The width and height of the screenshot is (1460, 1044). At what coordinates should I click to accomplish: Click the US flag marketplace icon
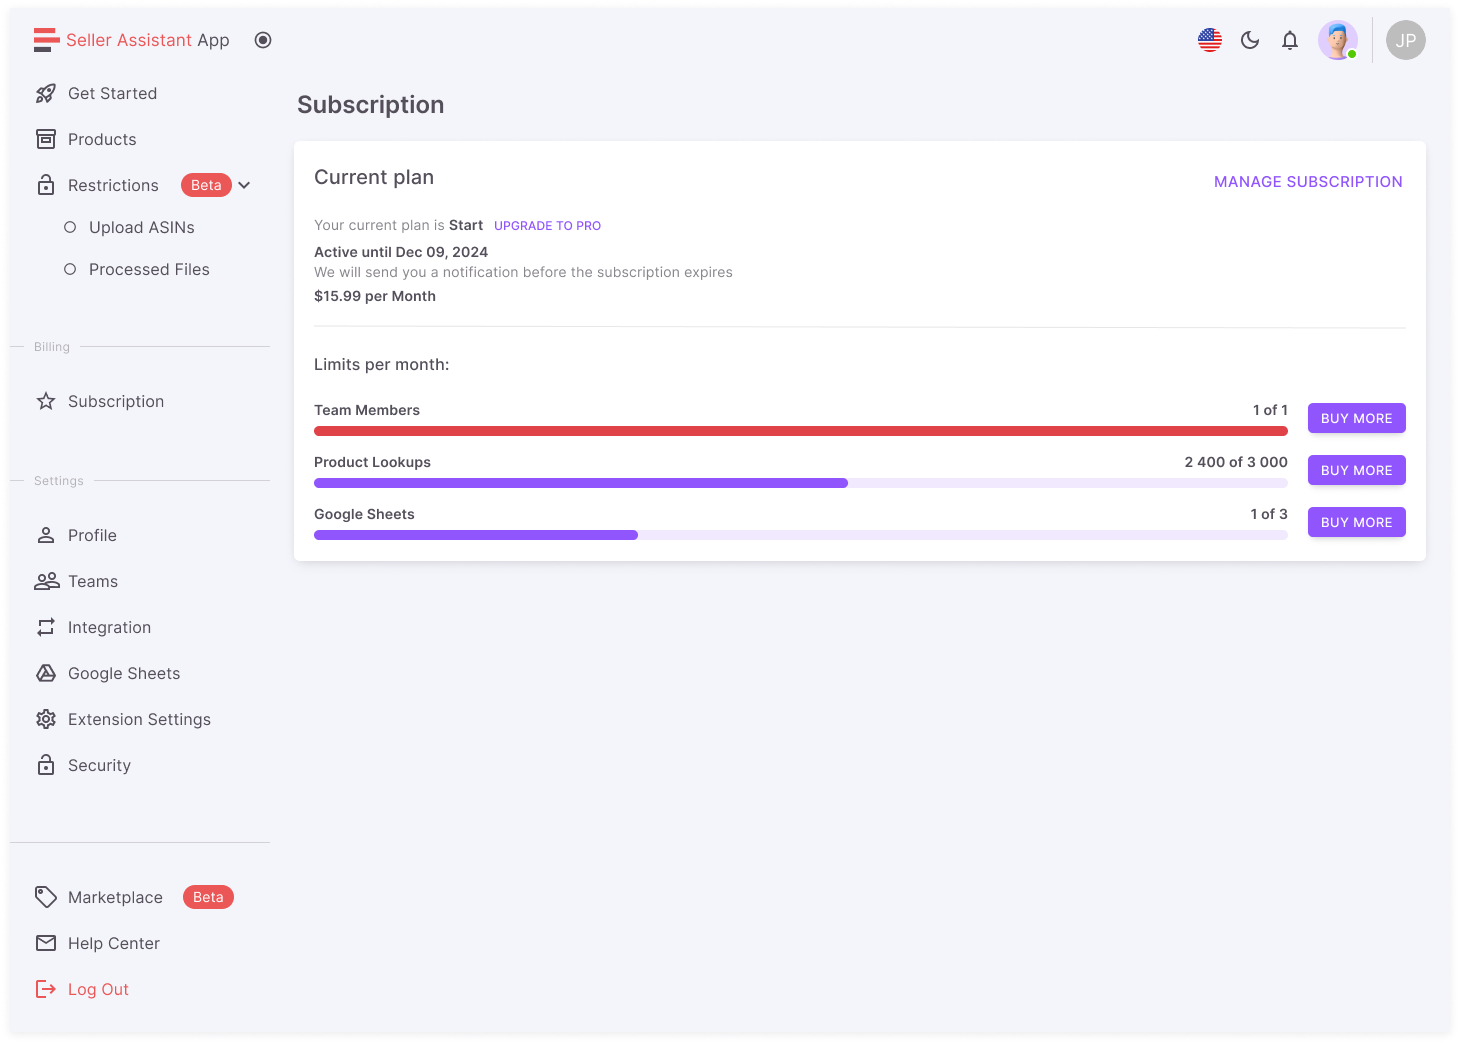(1209, 40)
